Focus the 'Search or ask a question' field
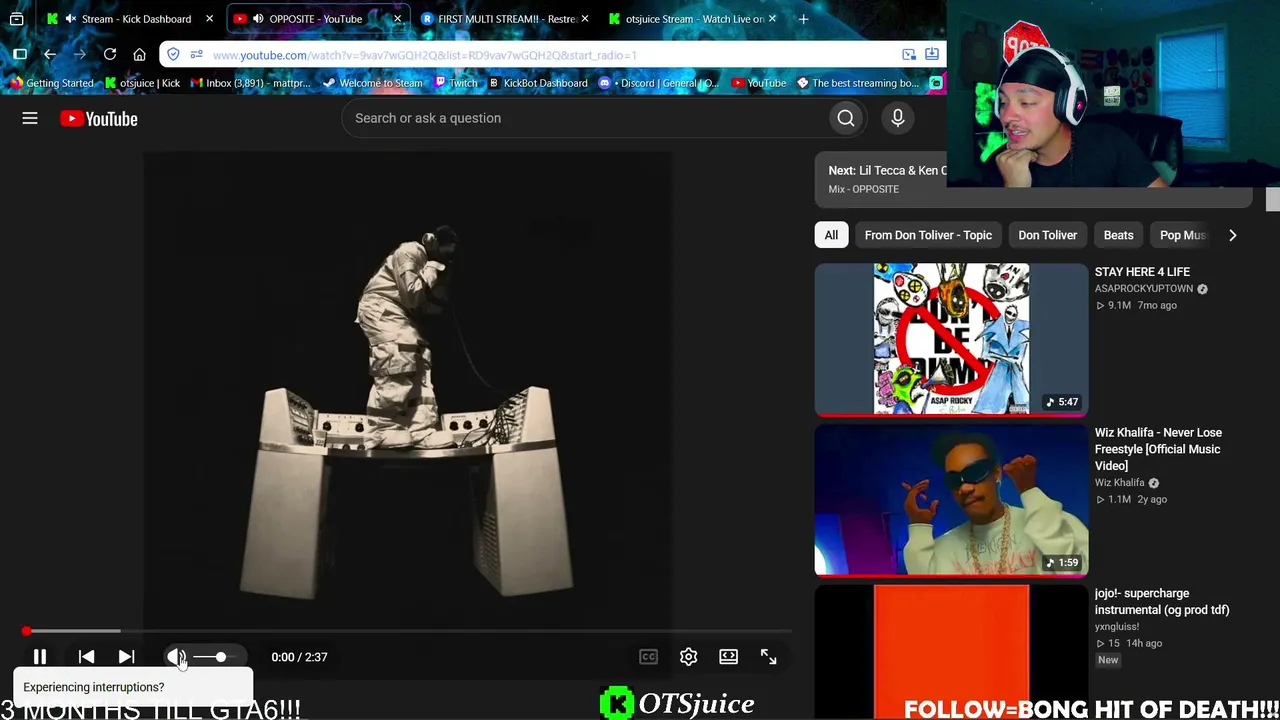 (x=585, y=118)
